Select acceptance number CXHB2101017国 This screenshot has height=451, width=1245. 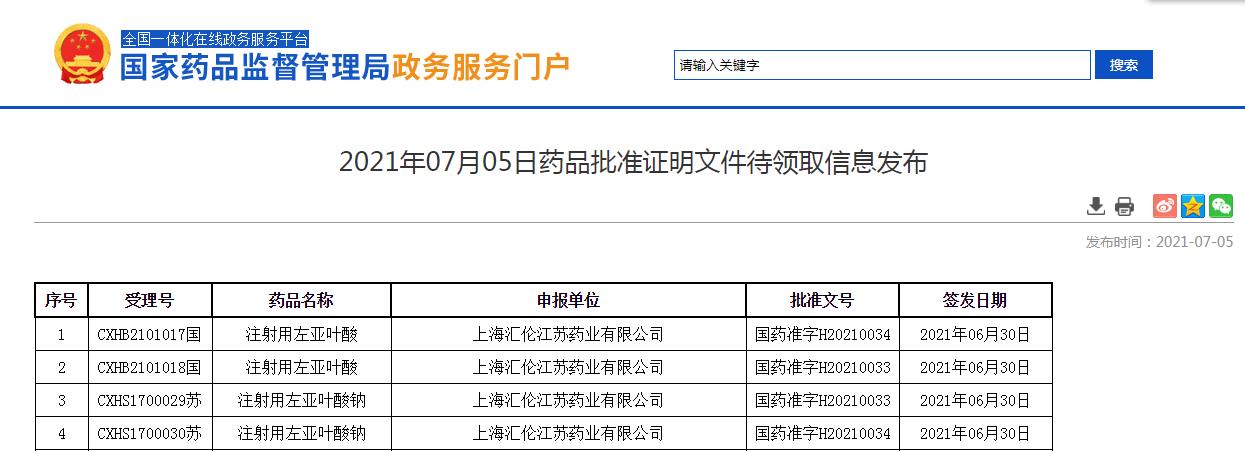[x=150, y=334]
